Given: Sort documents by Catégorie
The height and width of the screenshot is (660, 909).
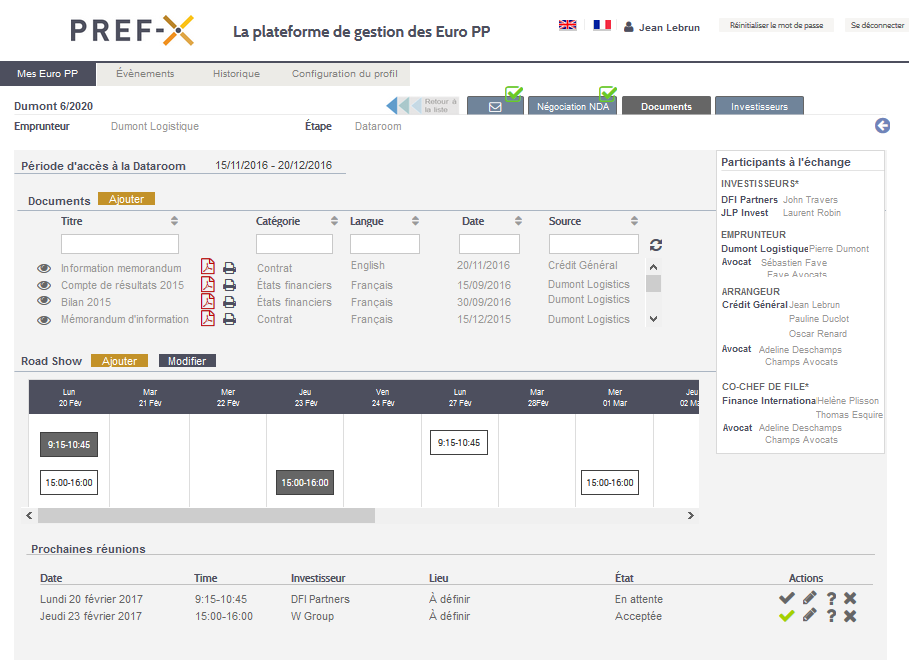Looking at the screenshot, I should coord(334,221).
